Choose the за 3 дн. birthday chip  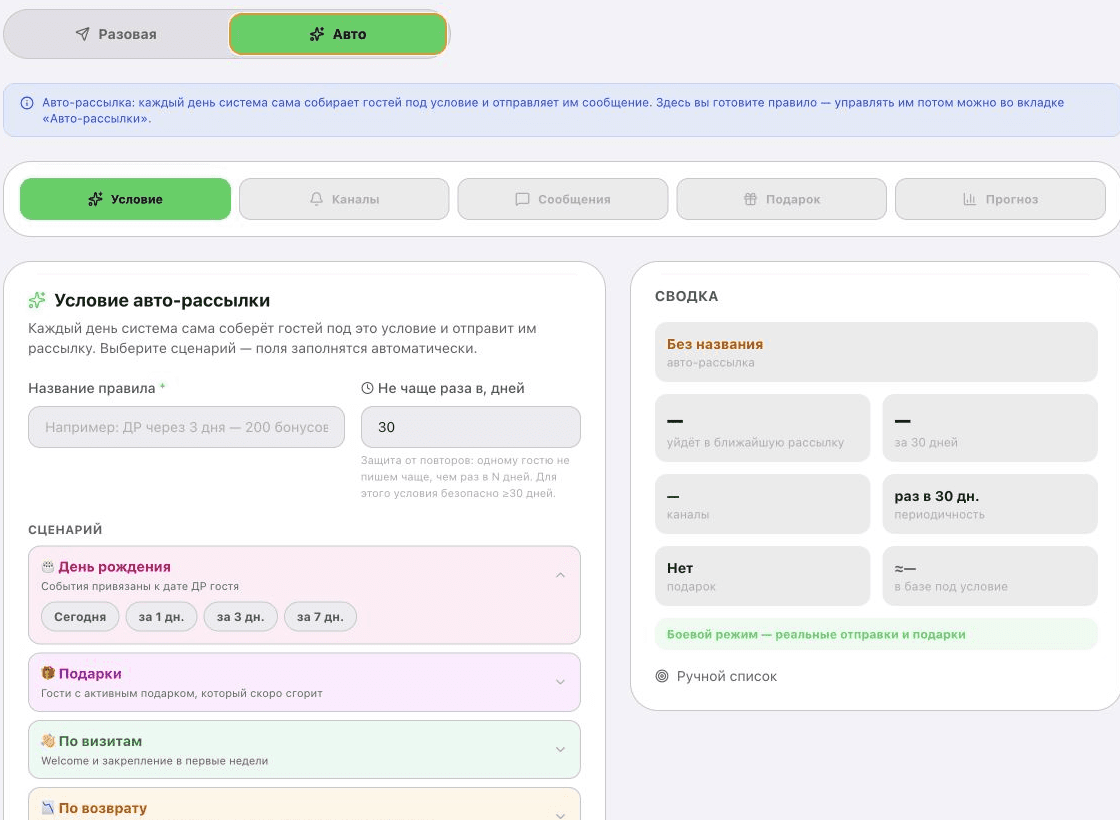click(241, 616)
